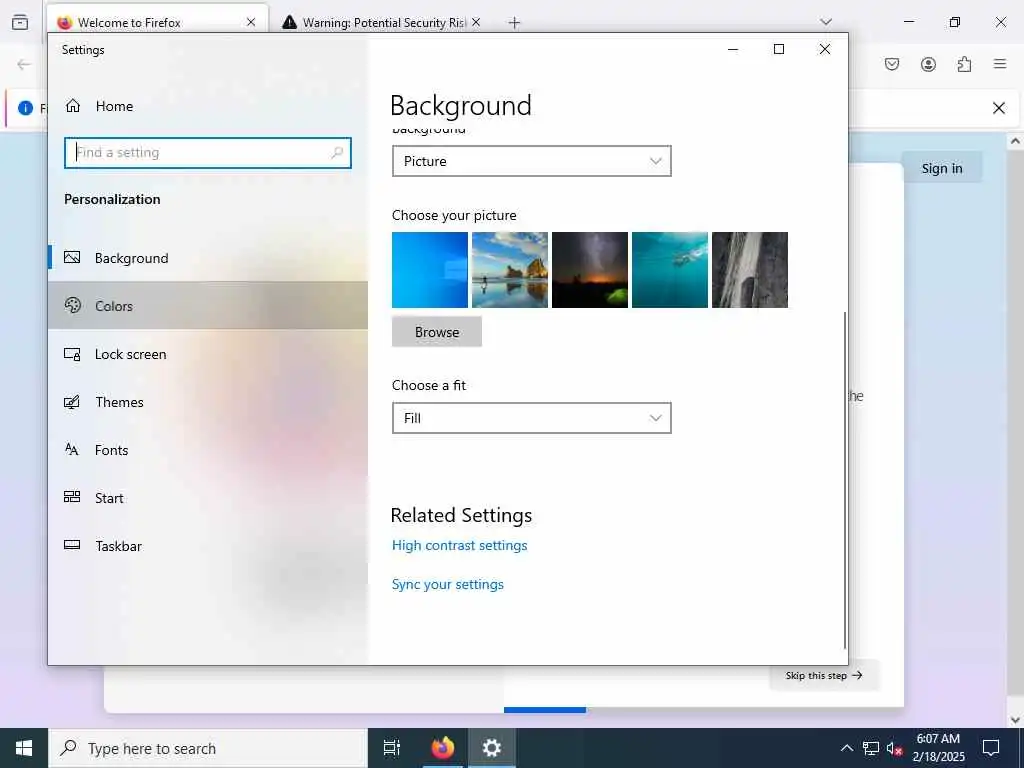1024x768 pixels.
Task: Click the search magnifier in Find a setting
Action: 337,153
